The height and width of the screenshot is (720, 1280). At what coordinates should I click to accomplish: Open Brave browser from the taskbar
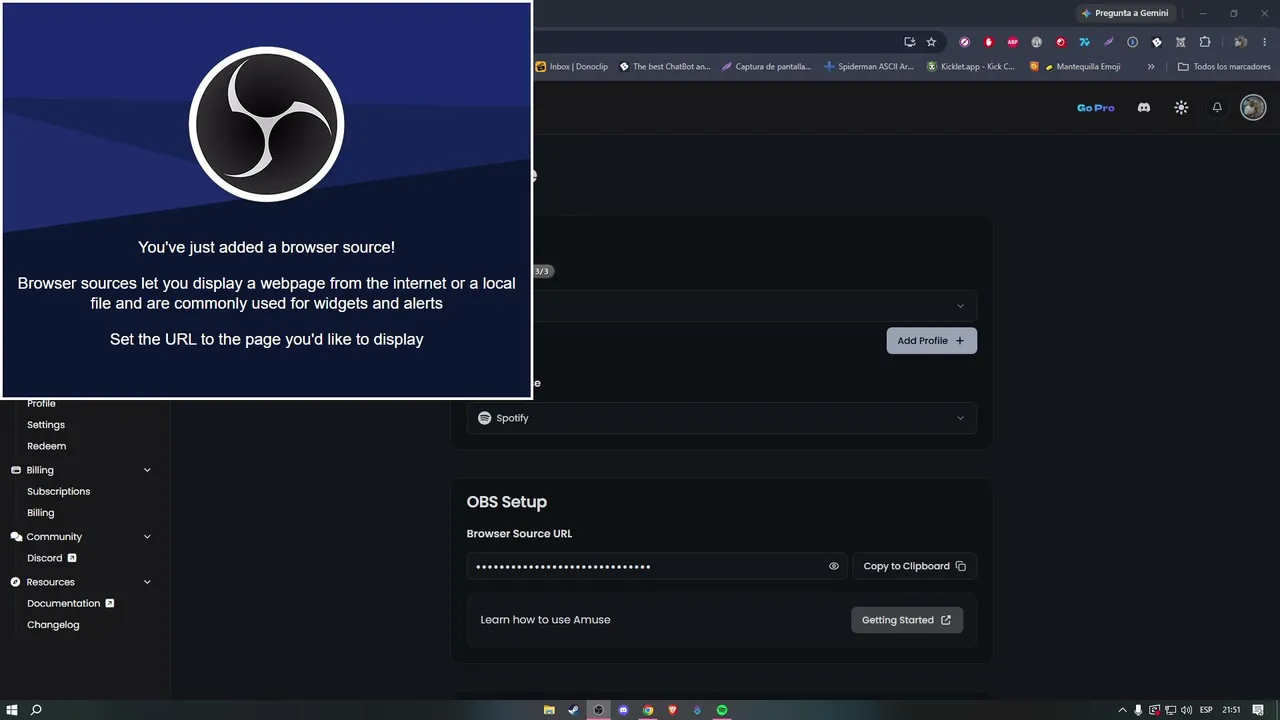coord(673,710)
